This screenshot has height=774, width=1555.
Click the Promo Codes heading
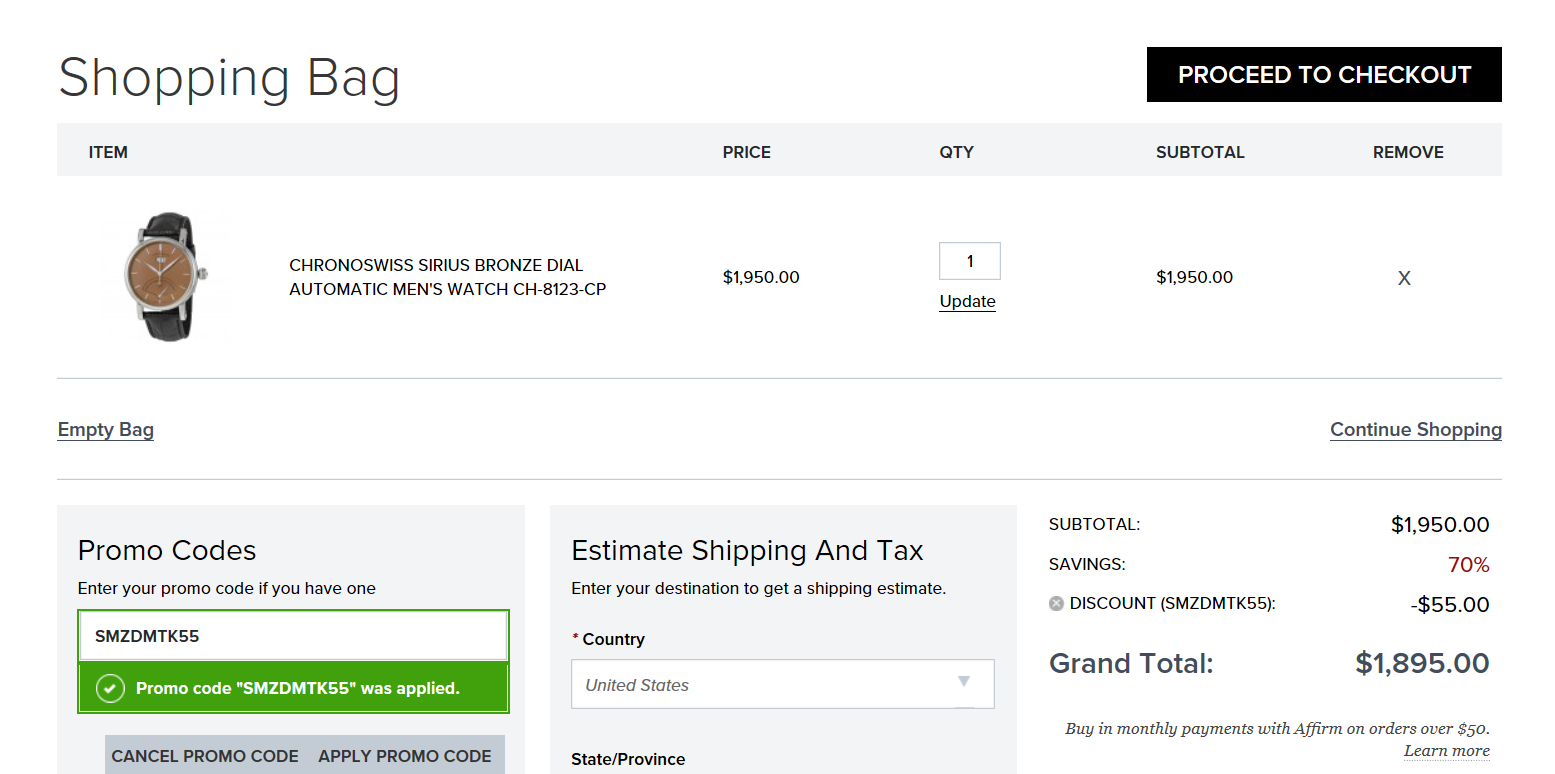167,550
